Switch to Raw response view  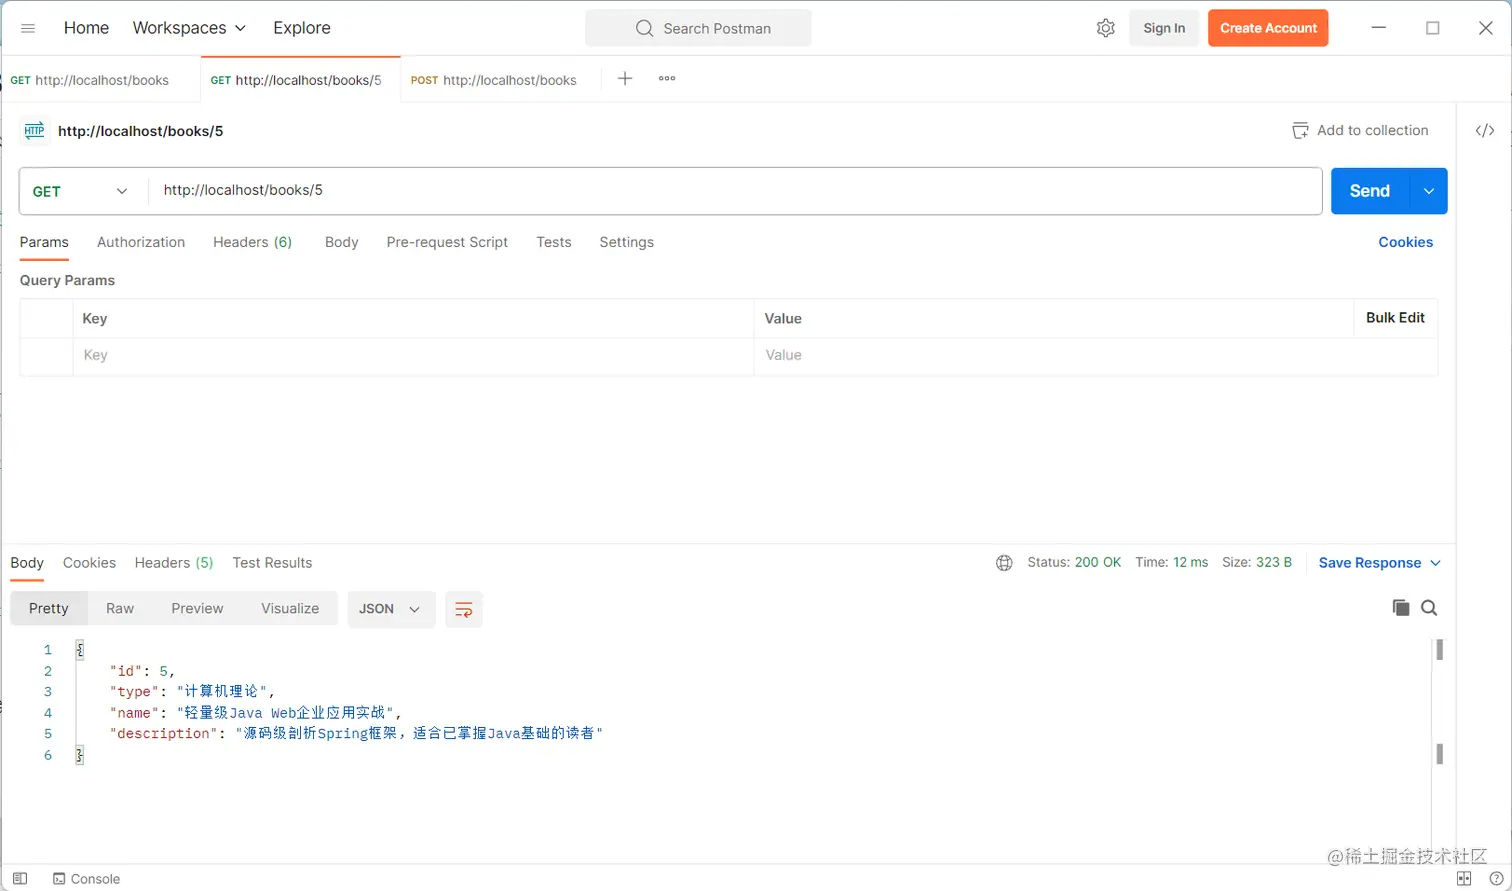coord(120,609)
